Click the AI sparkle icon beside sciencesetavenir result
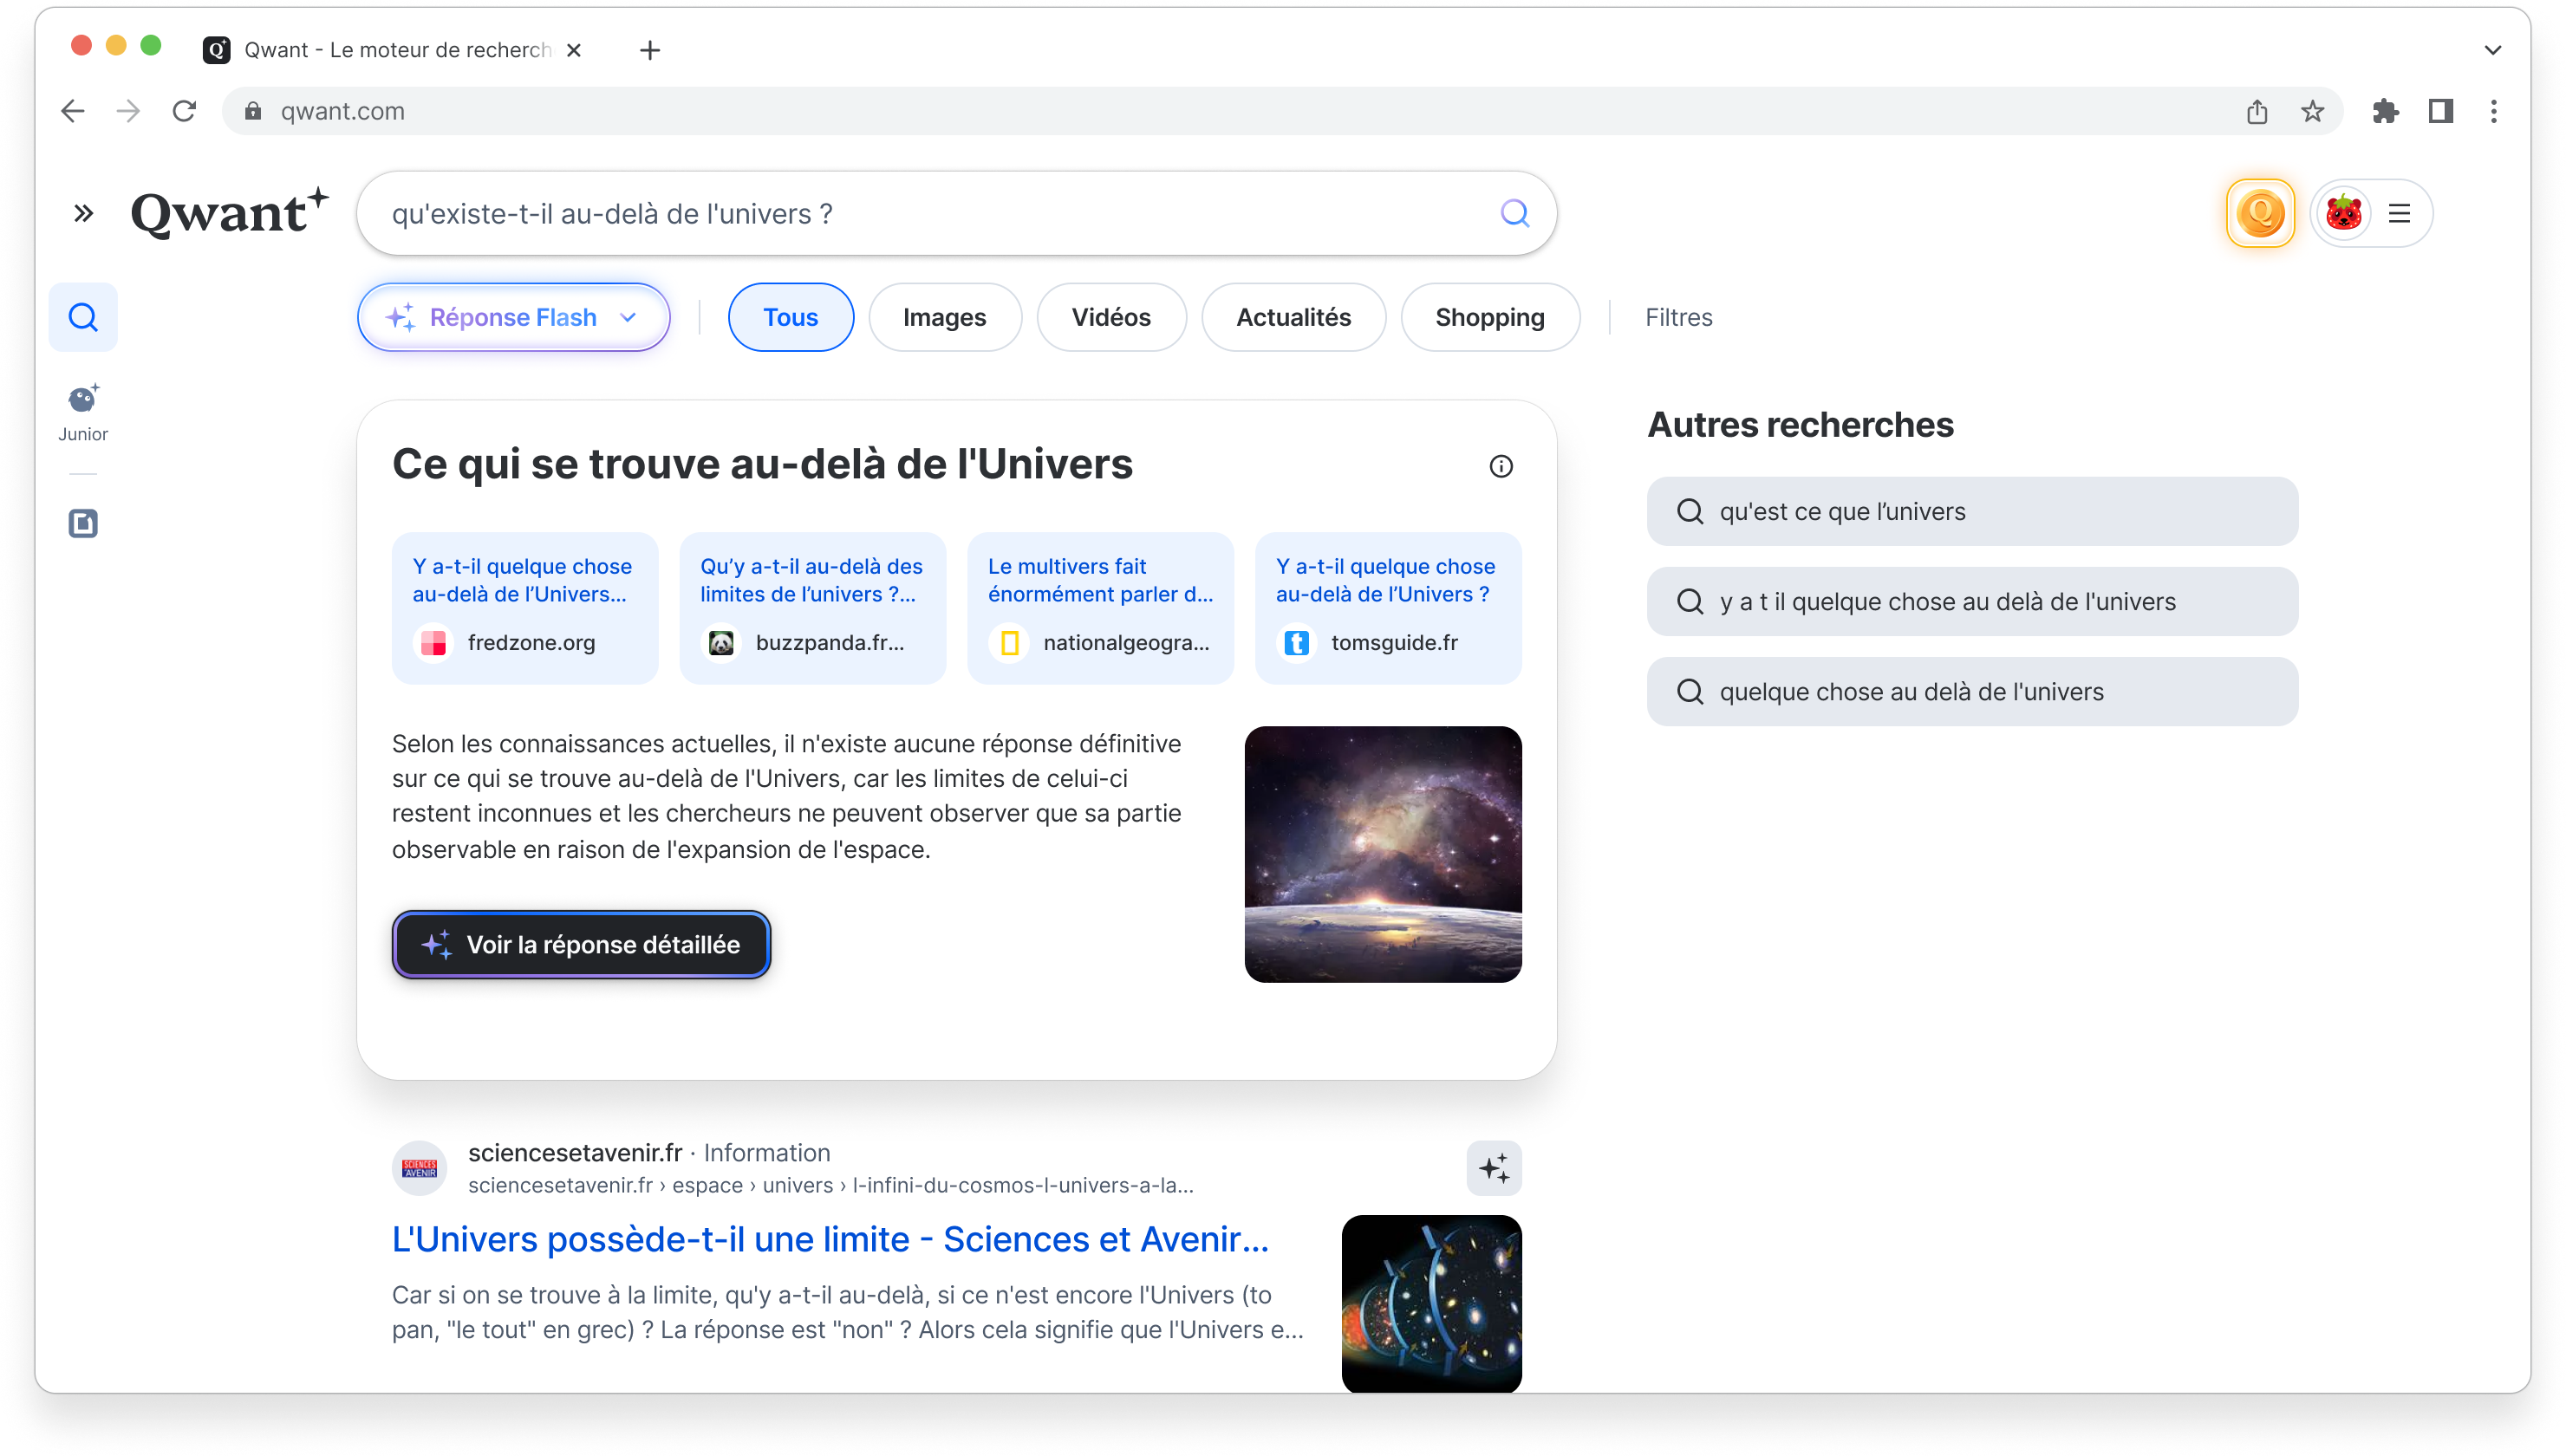The image size is (2566, 1456). 1493,1168
